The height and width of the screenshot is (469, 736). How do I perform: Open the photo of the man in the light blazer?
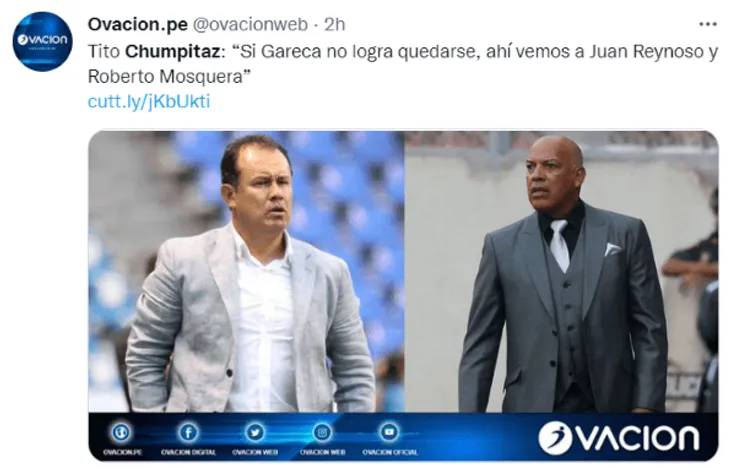tap(246, 272)
